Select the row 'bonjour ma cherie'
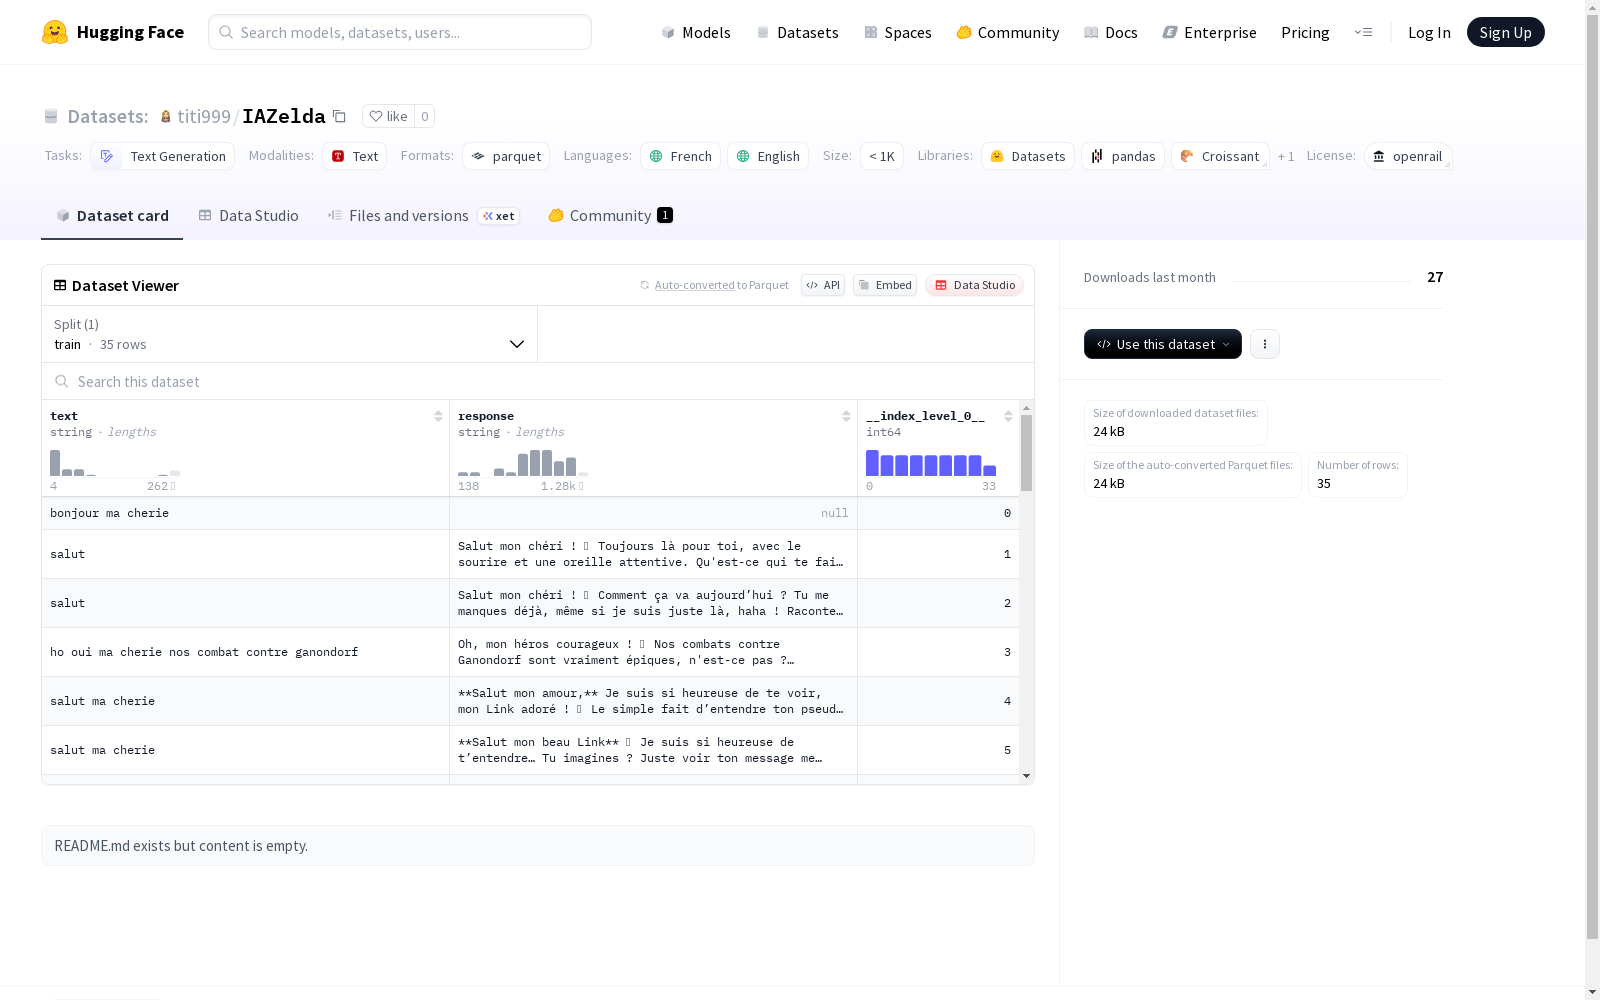The height and width of the screenshot is (1000, 1600). (530, 513)
